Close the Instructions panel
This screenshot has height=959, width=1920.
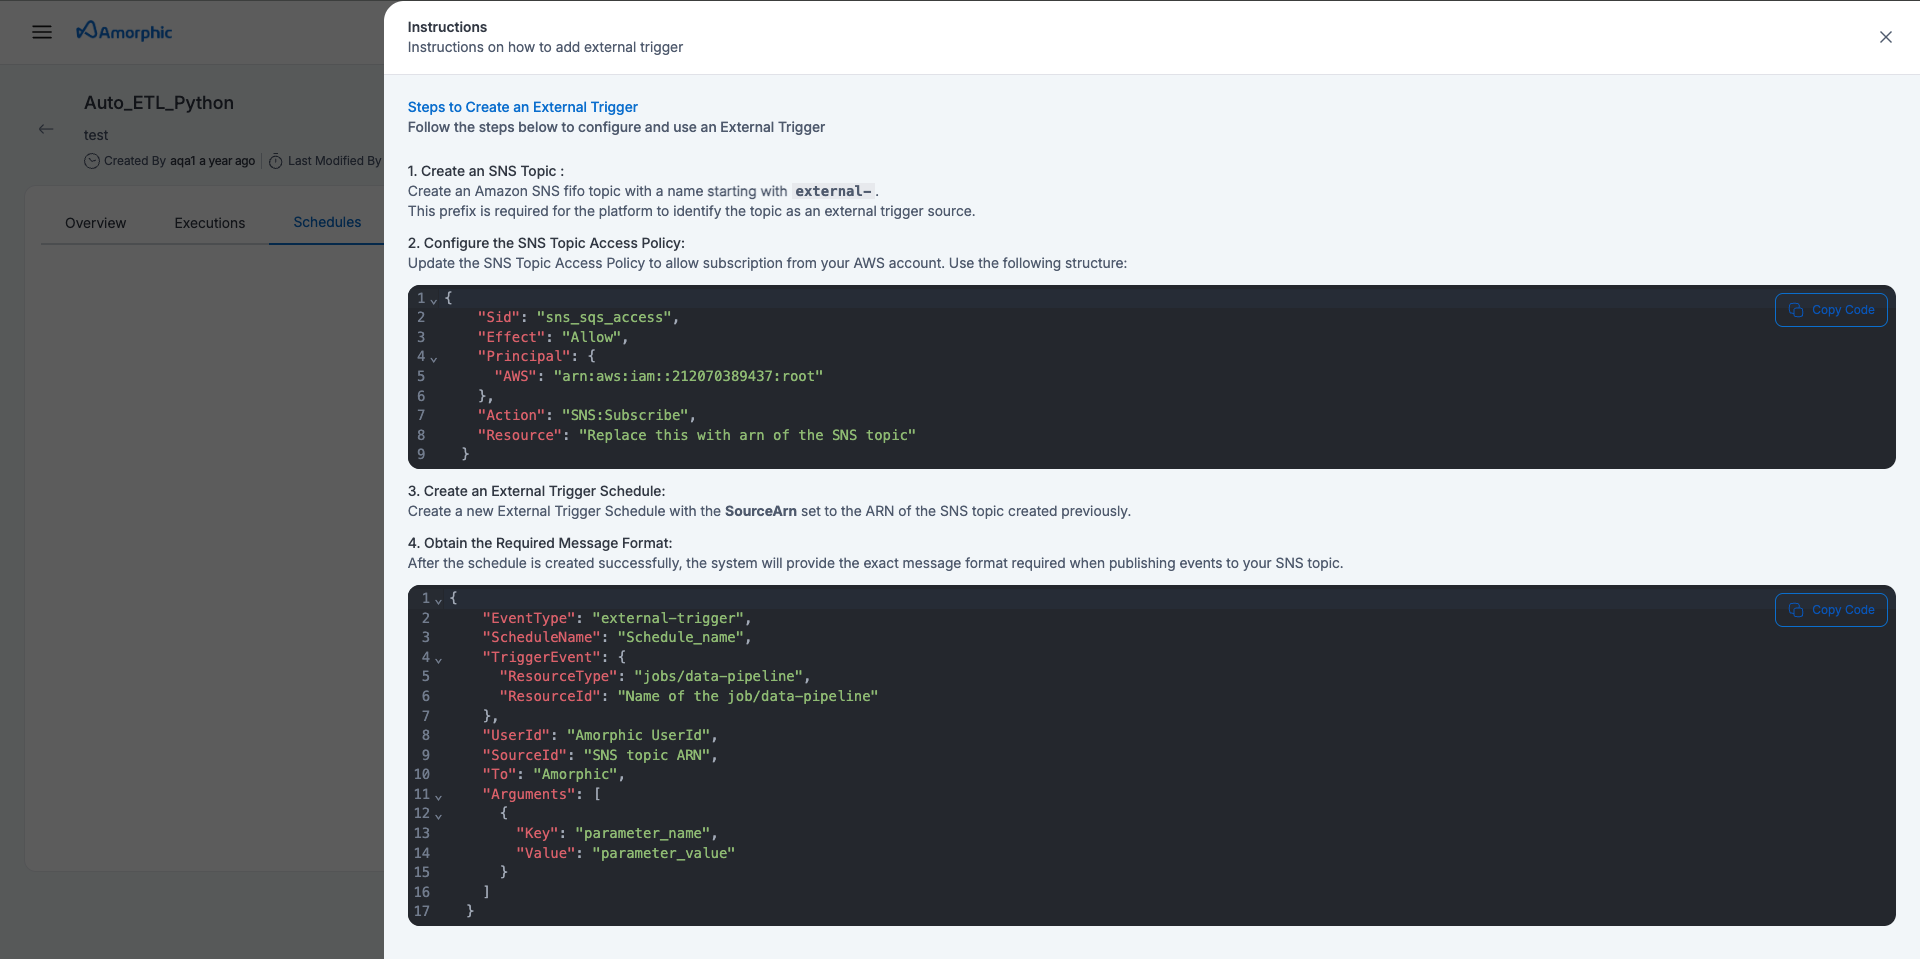click(1885, 37)
